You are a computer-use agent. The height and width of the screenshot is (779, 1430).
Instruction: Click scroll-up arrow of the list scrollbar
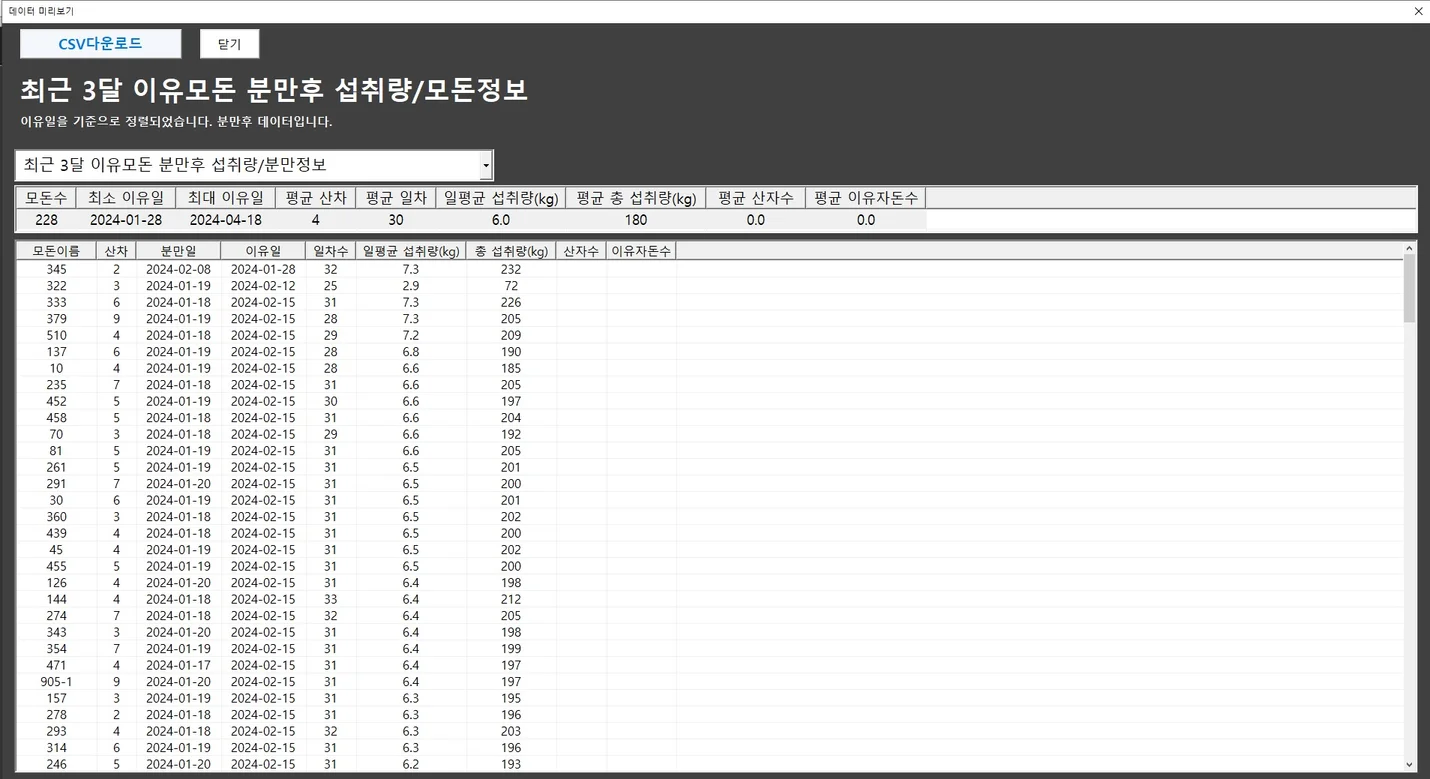(1410, 248)
